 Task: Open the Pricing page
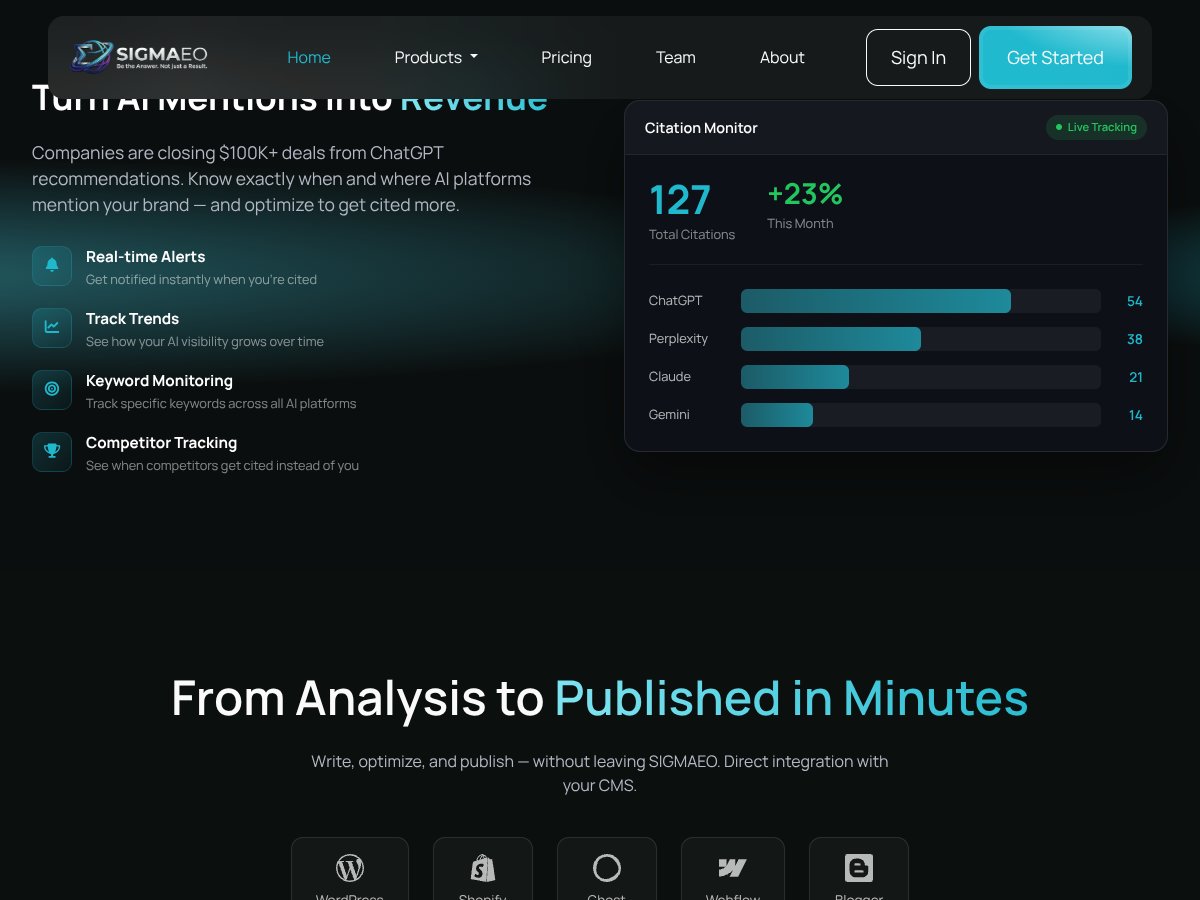click(566, 58)
